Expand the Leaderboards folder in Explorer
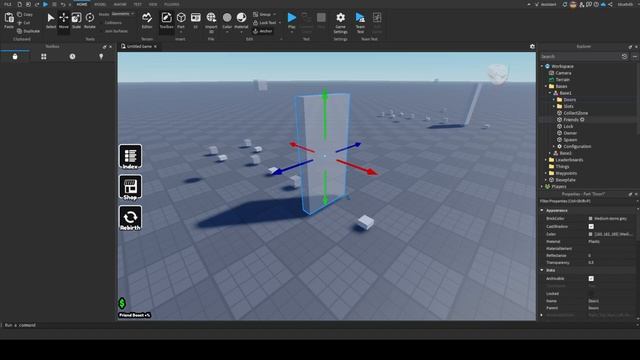Image resolution: width=640 pixels, height=360 pixels. tap(546, 160)
